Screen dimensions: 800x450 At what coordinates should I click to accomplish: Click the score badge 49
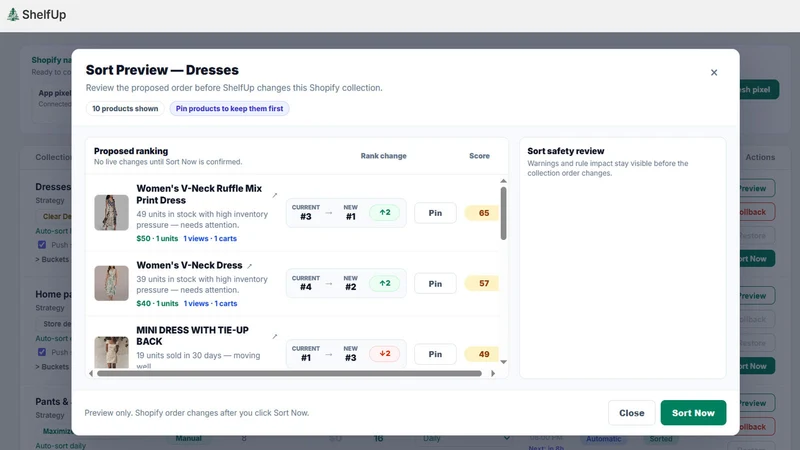coord(482,354)
